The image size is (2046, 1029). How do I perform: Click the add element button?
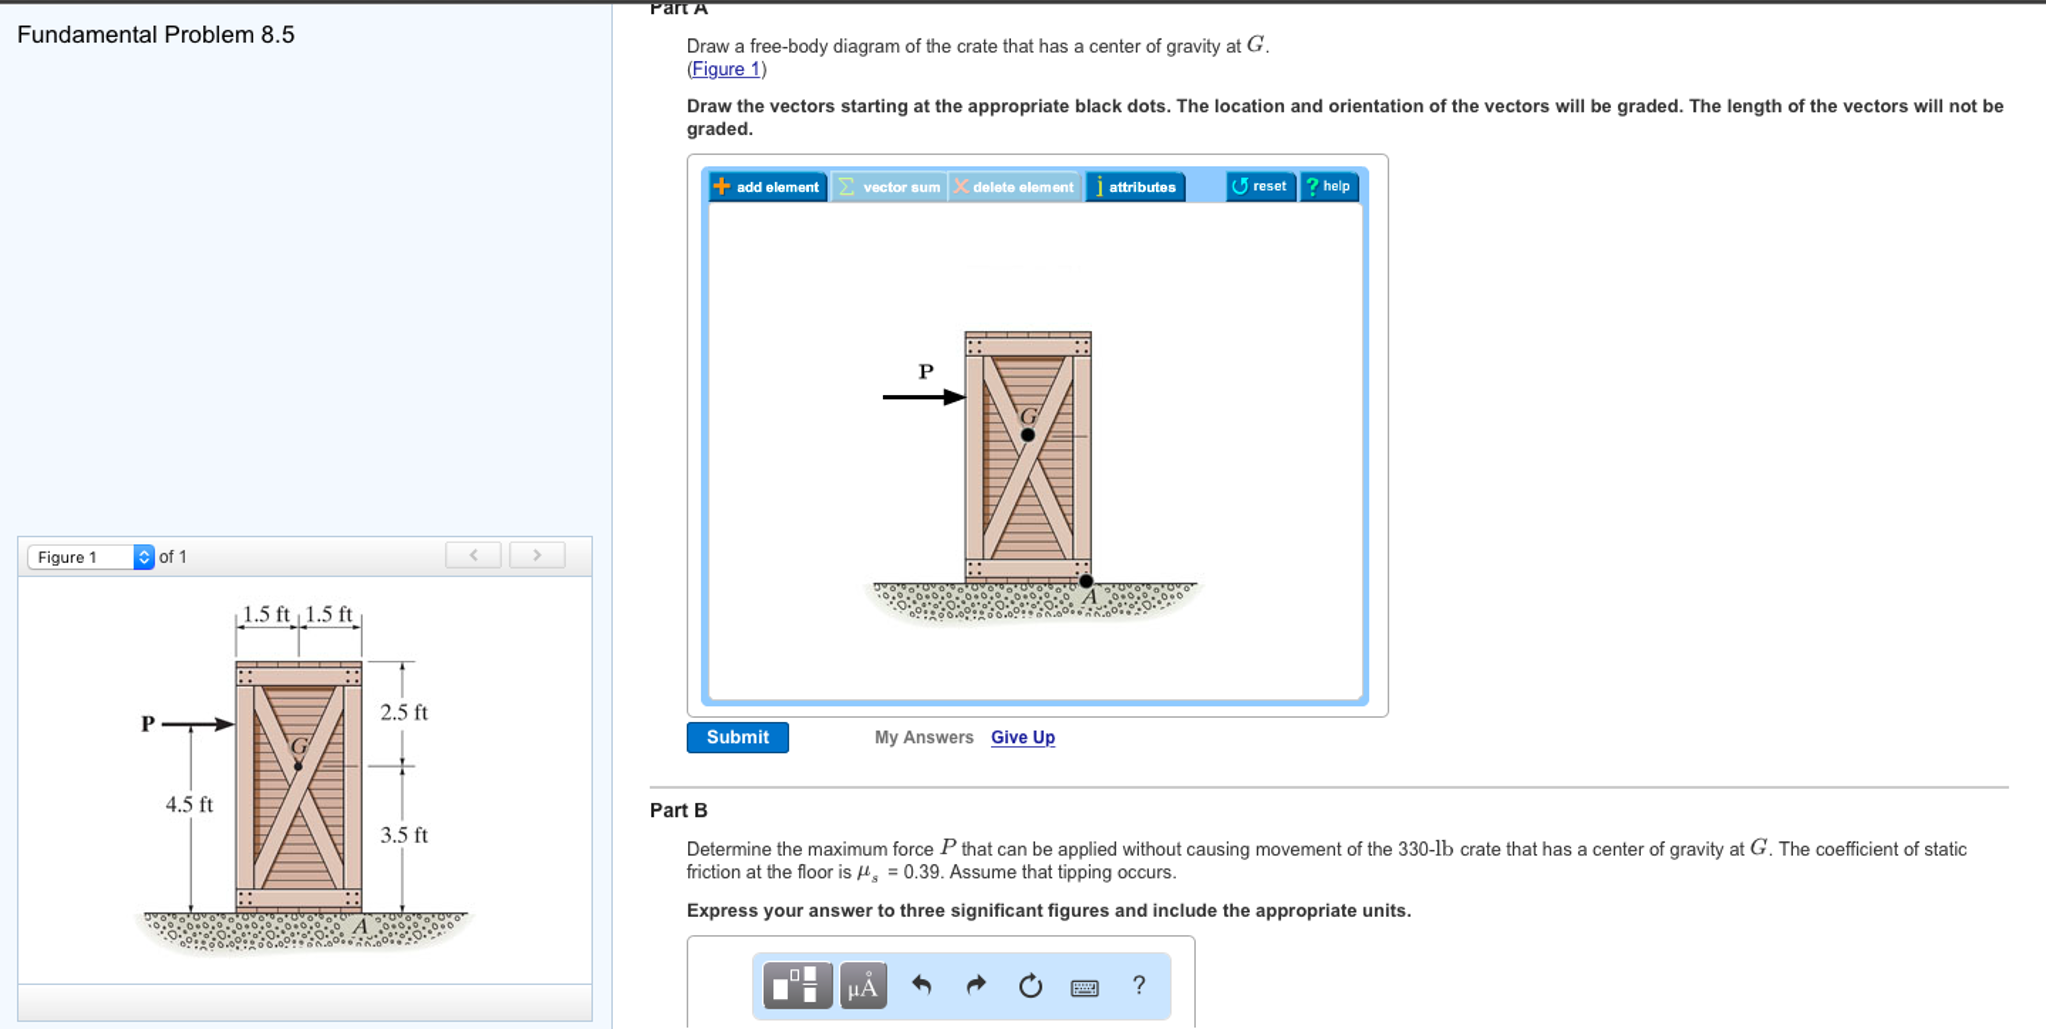[x=768, y=187]
